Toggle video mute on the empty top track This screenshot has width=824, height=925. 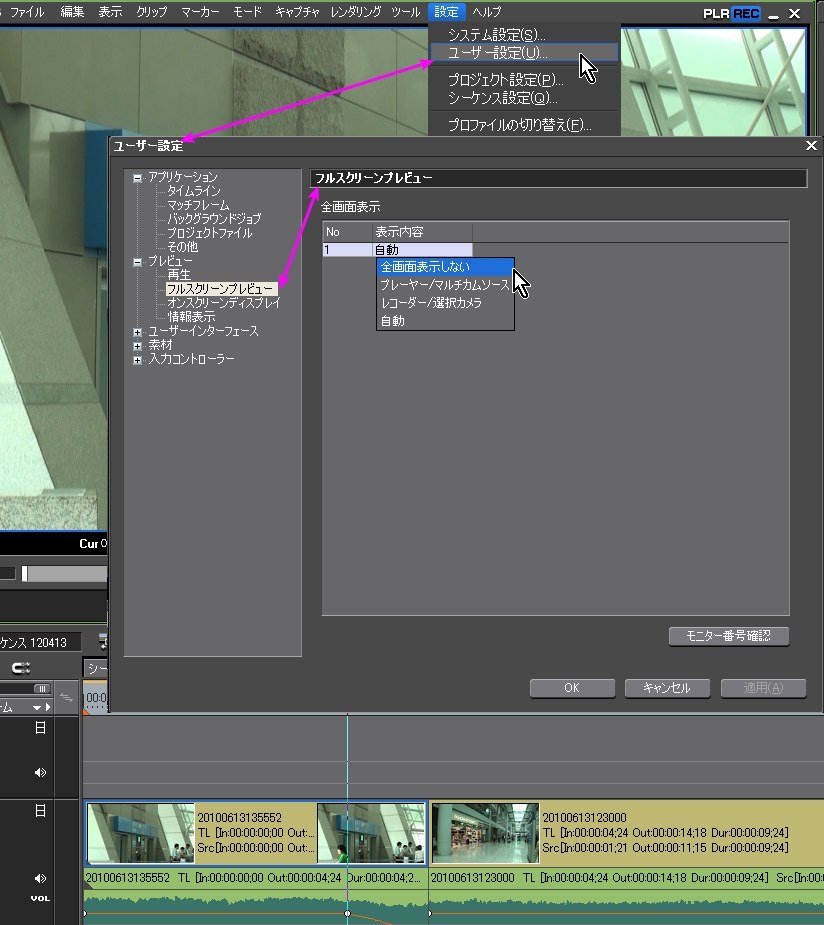coord(40,728)
